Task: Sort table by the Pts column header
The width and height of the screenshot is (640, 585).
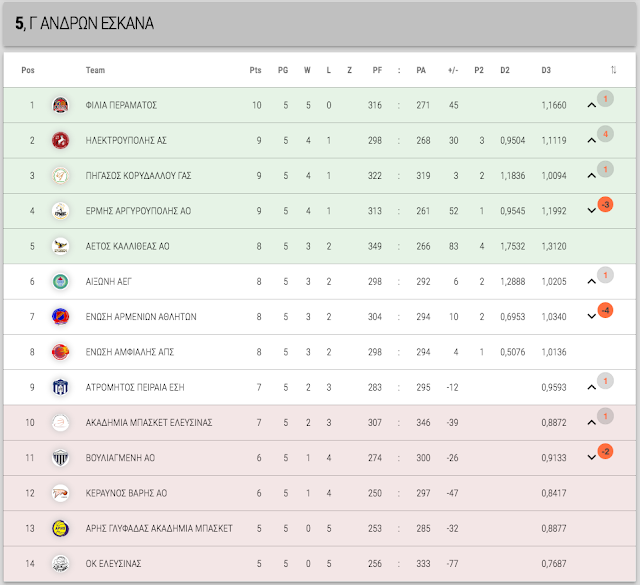Action: (x=256, y=70)
